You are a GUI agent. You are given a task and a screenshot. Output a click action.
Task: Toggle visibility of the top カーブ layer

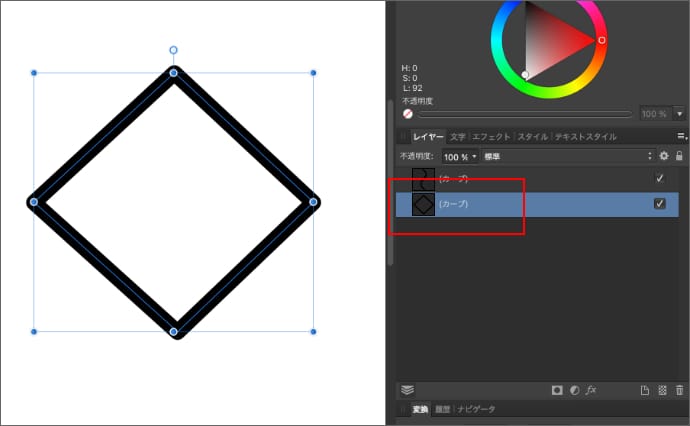[660, 178]
